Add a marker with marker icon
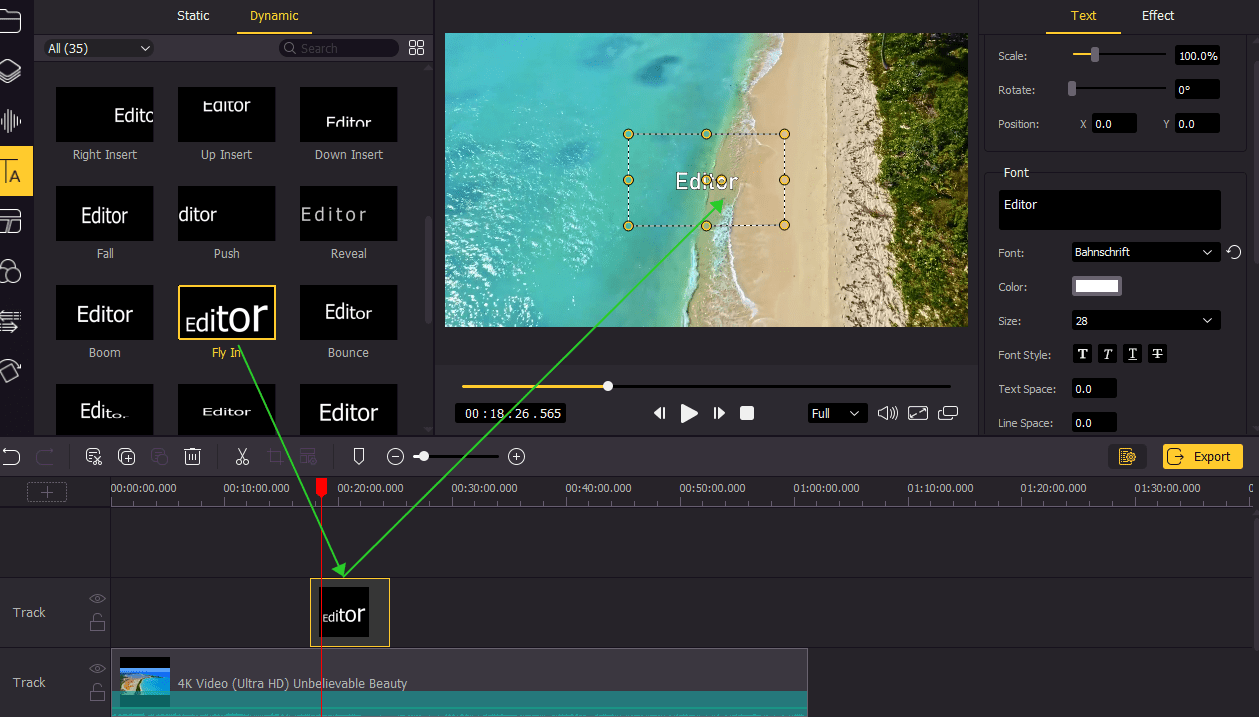This screenshot has height=717, width=1259. coord(359,457)
